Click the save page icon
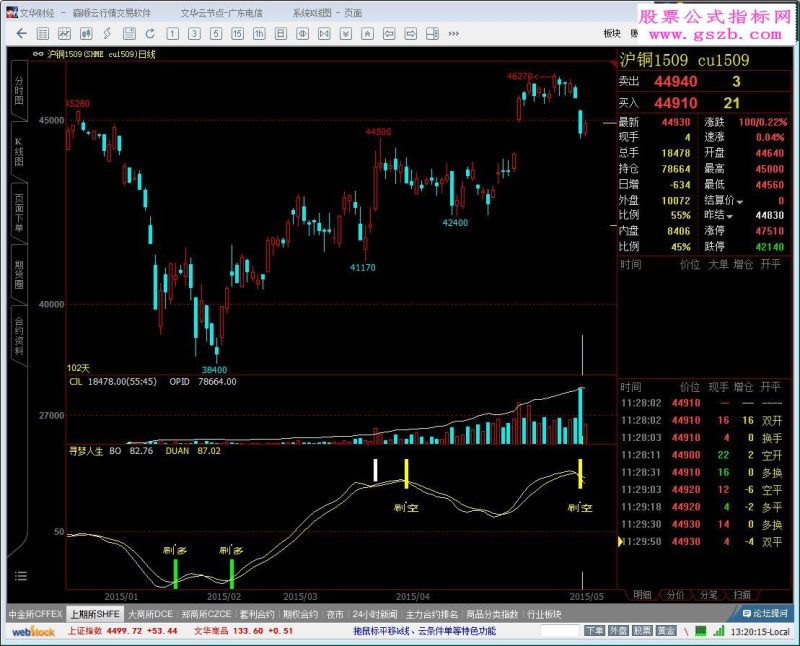This screenshot has height=646, width=800. (129, 34)
